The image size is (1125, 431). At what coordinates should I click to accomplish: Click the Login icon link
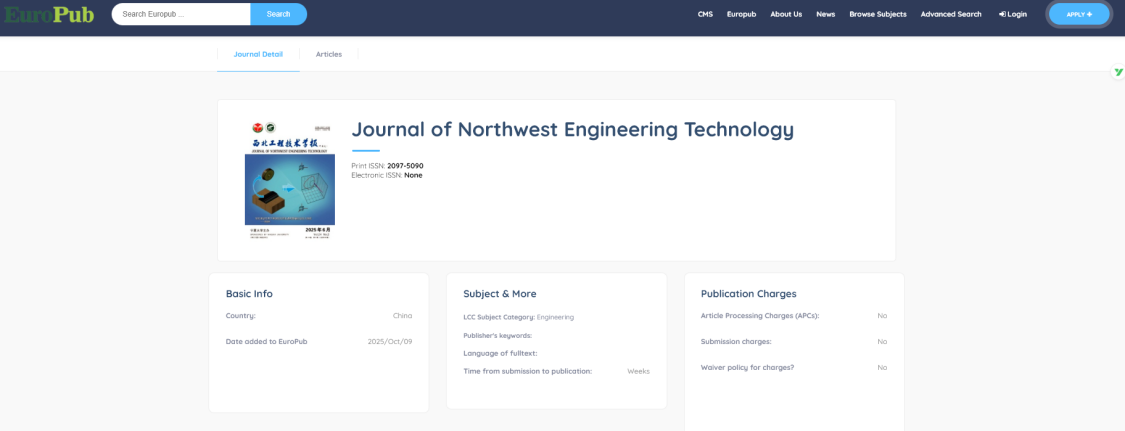1012,14
